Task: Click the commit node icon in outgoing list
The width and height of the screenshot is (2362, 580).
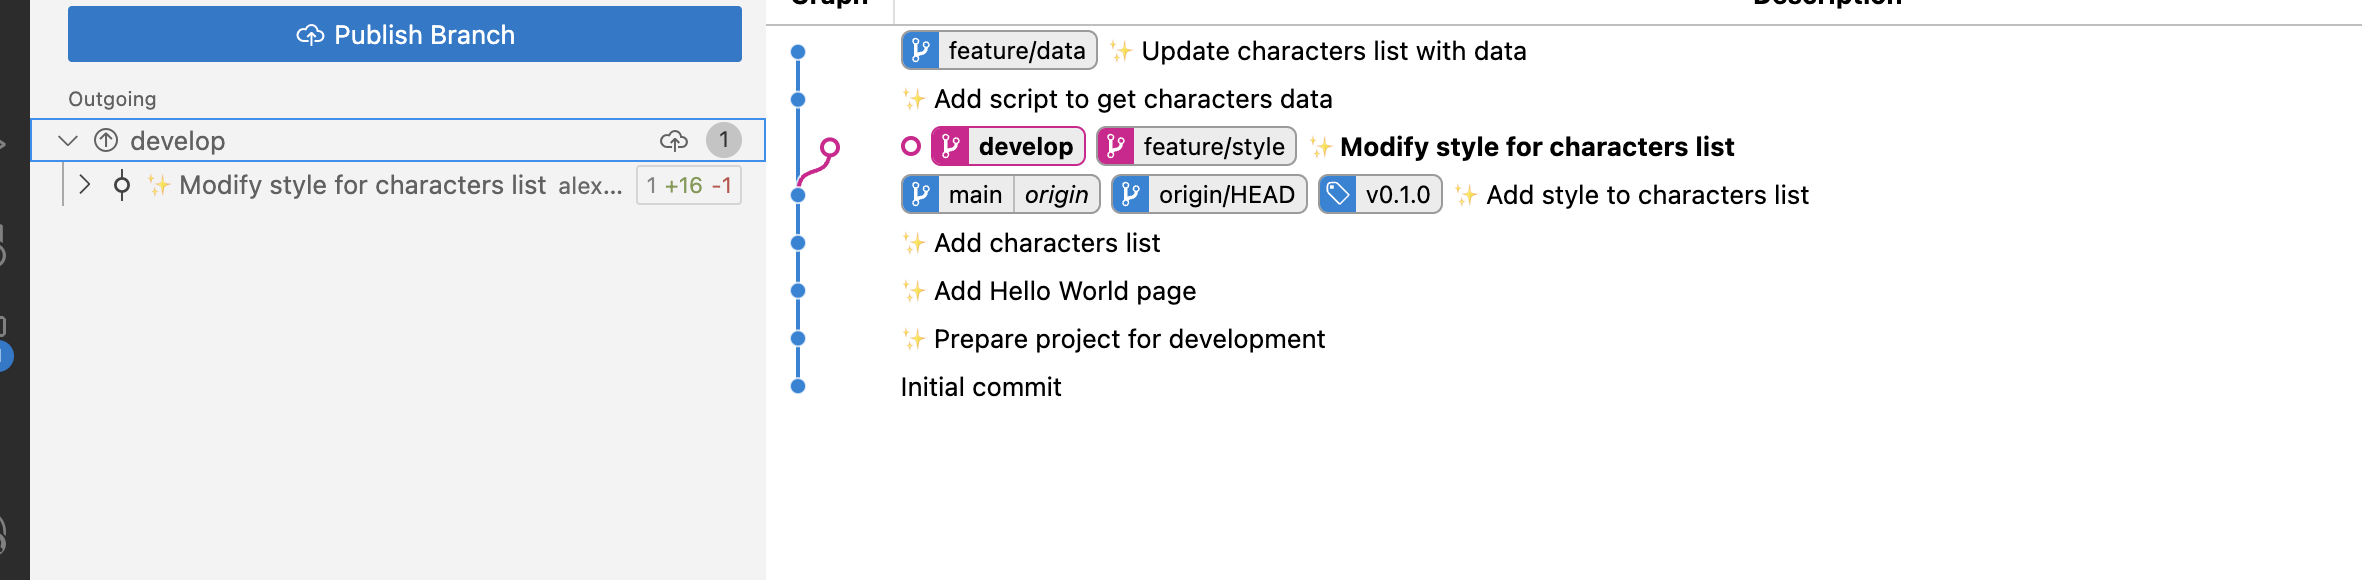Action: (x=122, y=185)
